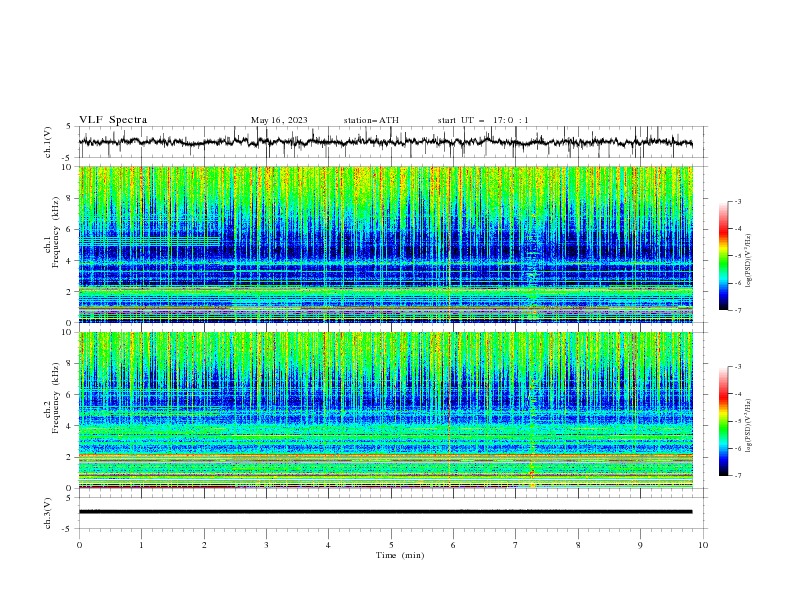The width and height of the screenshot is (792, 612).
Task: Click the "4" kHz tick on ch.1 frequency axis
Action: coord(70,261)
